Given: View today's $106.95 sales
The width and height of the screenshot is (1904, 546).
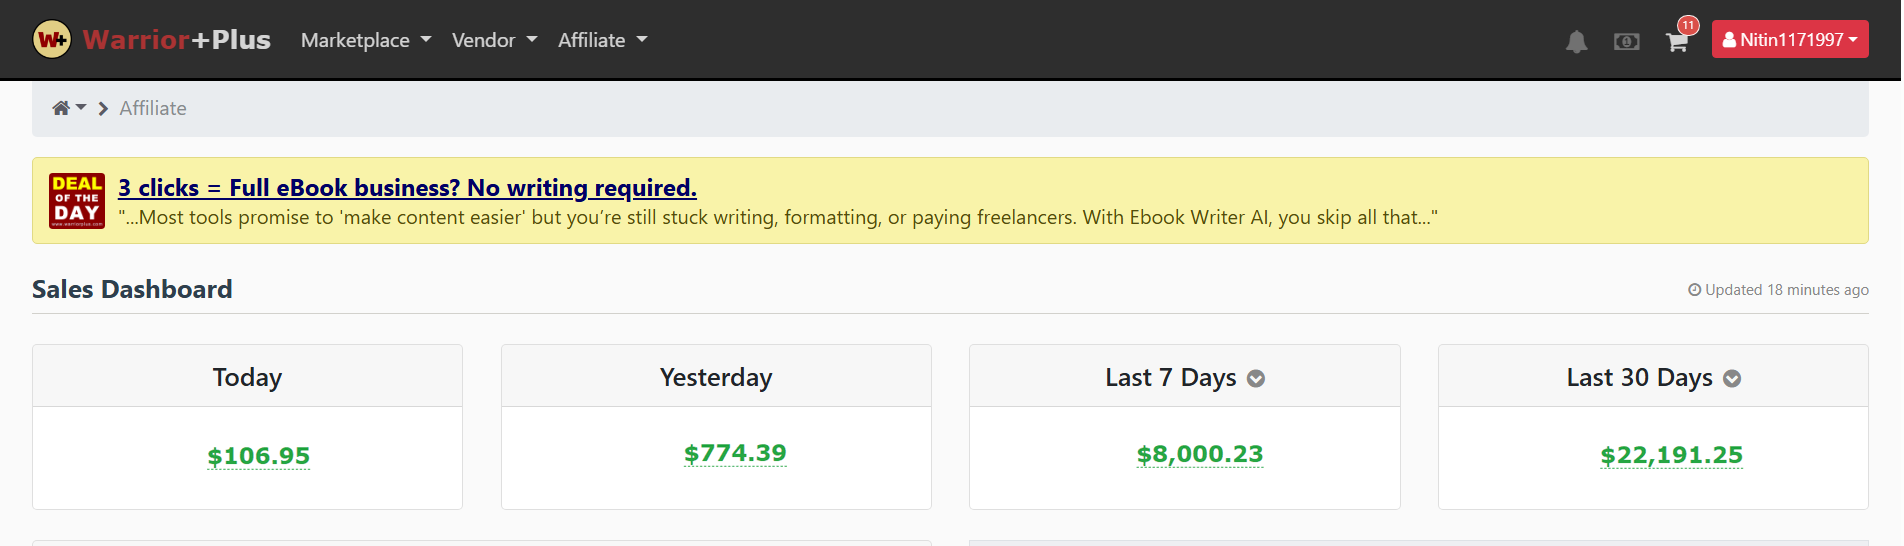Looking at the screenshot, I should [x=259, y=456].
